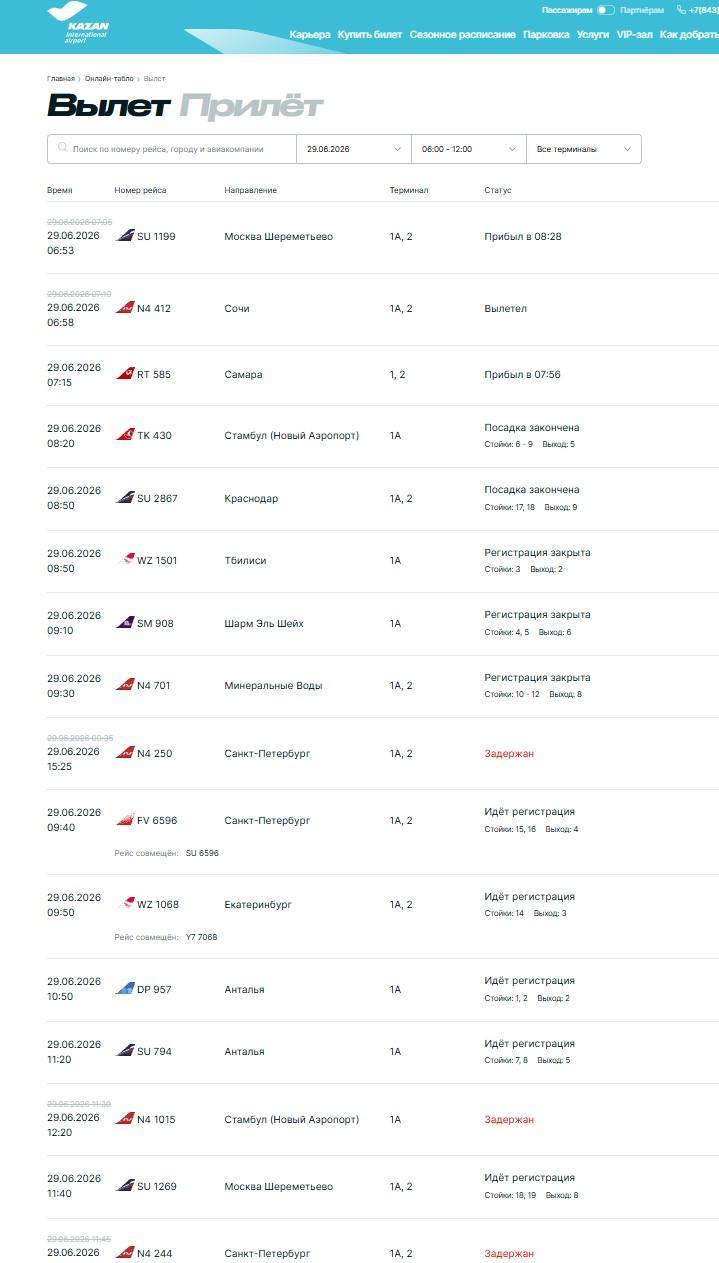Screen dimensions: 719x1263
Task: Open the Онлайн-табло breadcrumb link
Action: coord(109,78)
